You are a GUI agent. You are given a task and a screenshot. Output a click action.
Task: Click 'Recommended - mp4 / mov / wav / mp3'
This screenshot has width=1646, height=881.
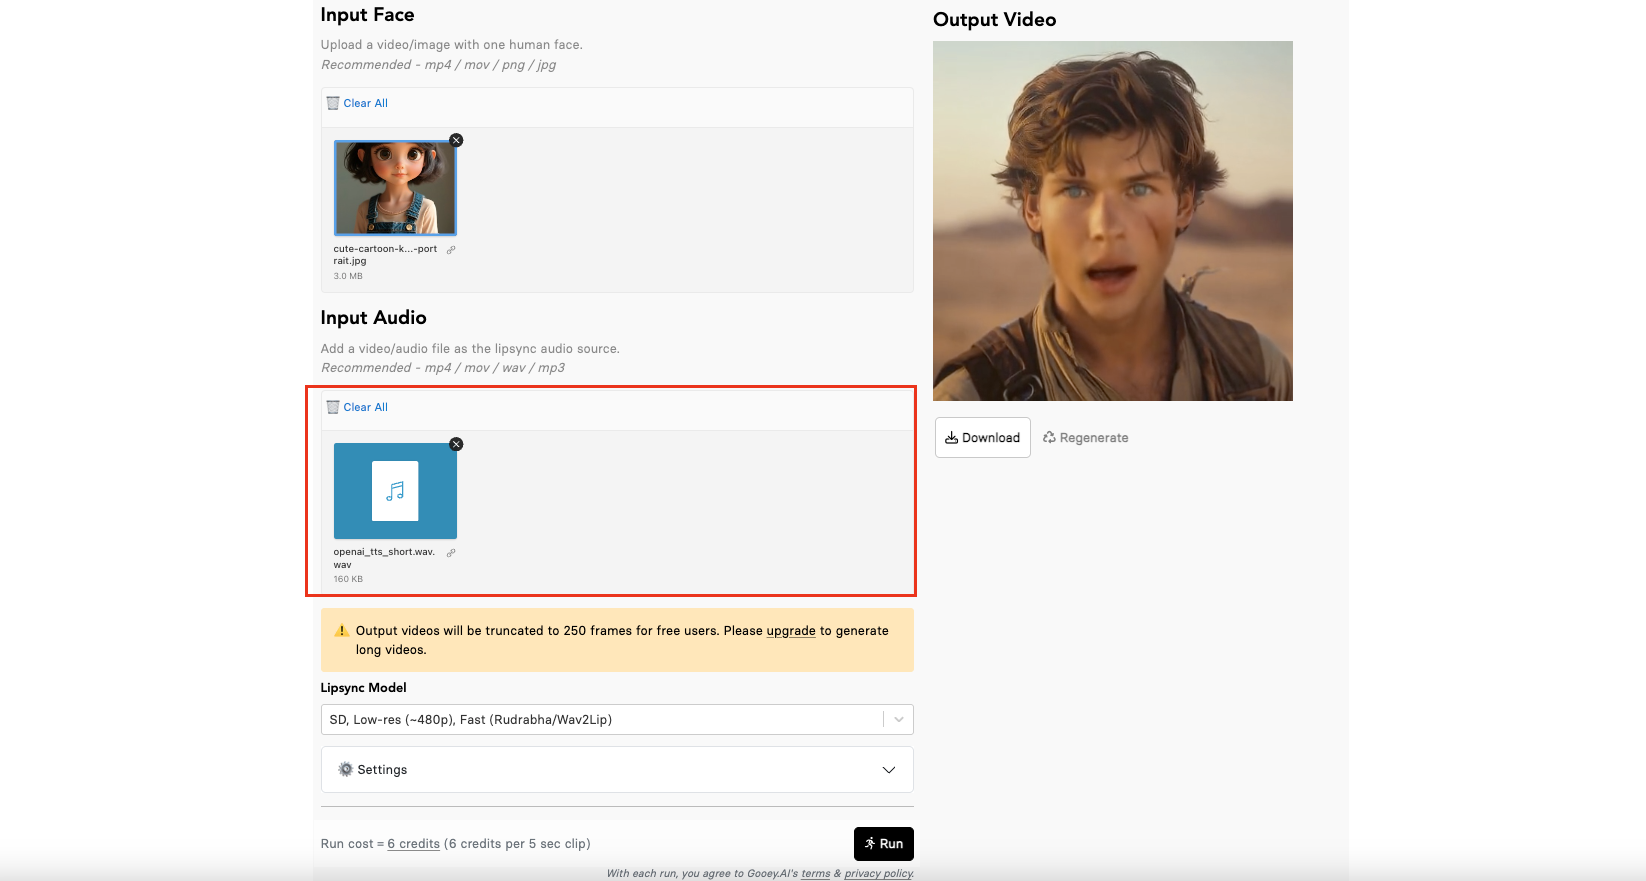click(x=443, y=368)
